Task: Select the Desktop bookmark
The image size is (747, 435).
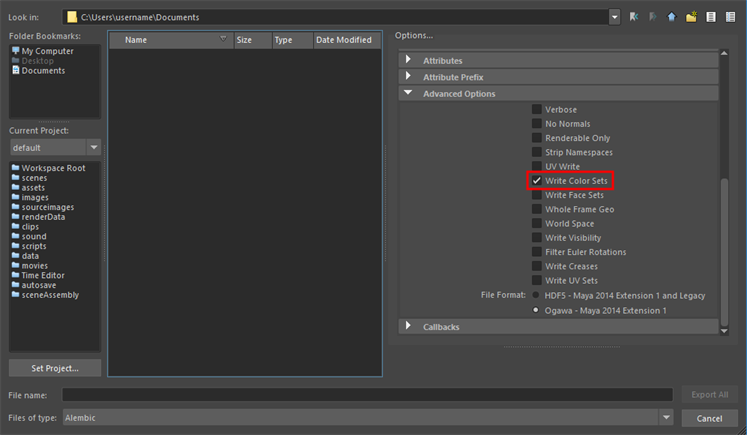Action: click(x=33, y=61)
